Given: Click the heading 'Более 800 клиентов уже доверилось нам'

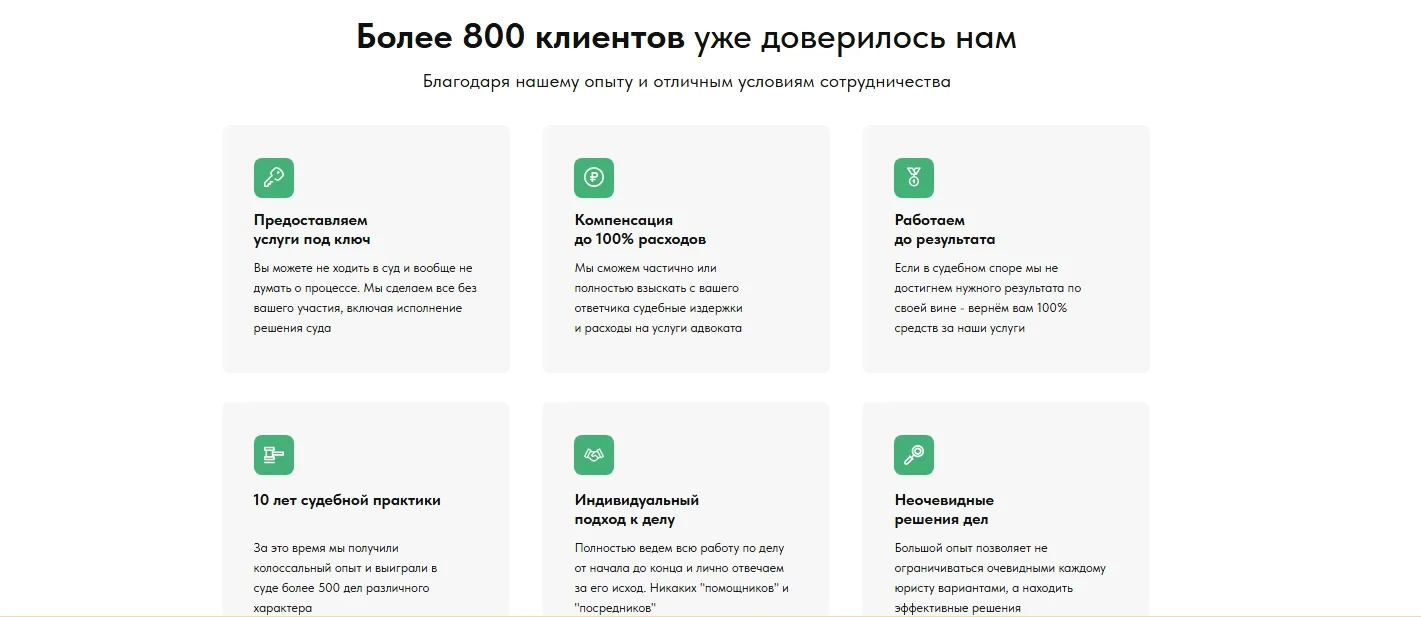Looking at the screenshot, I should click(x=686, y=38).
